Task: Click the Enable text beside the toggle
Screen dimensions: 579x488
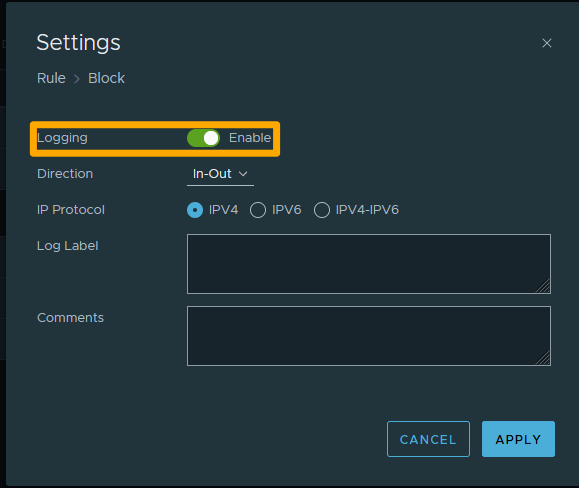Action: [250, 138]
